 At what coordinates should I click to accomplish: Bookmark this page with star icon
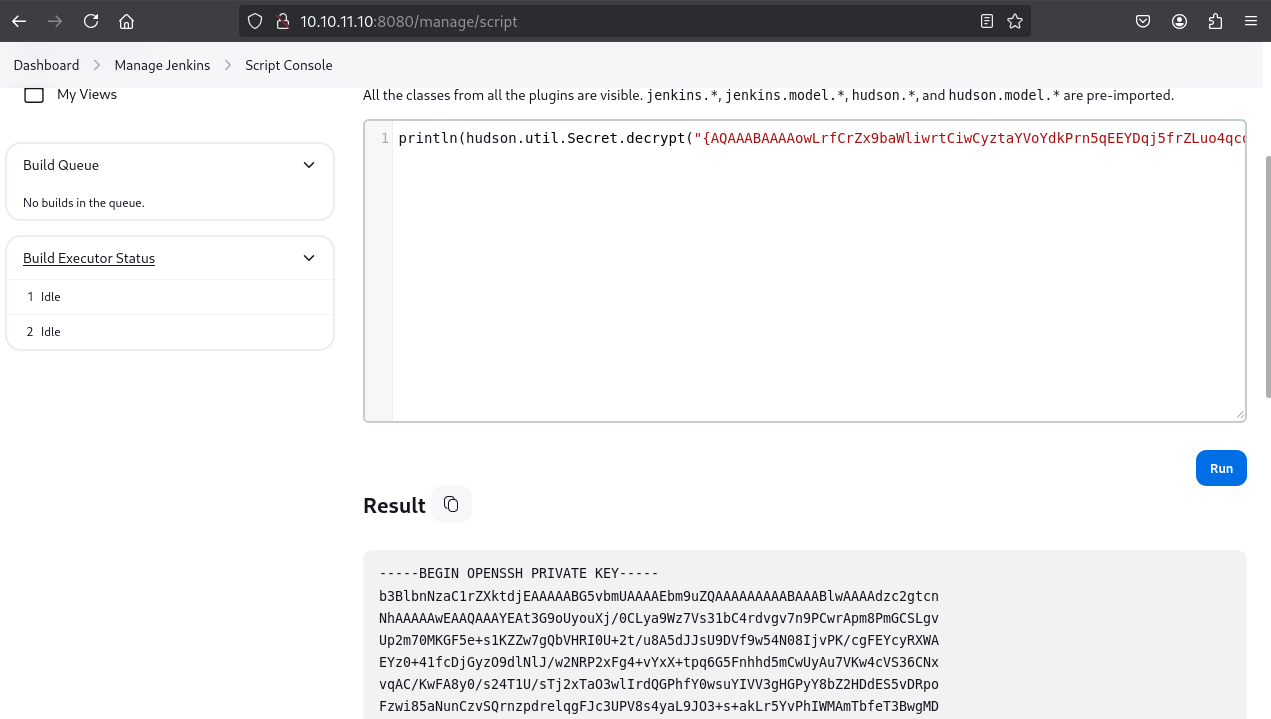point(1015,21)
